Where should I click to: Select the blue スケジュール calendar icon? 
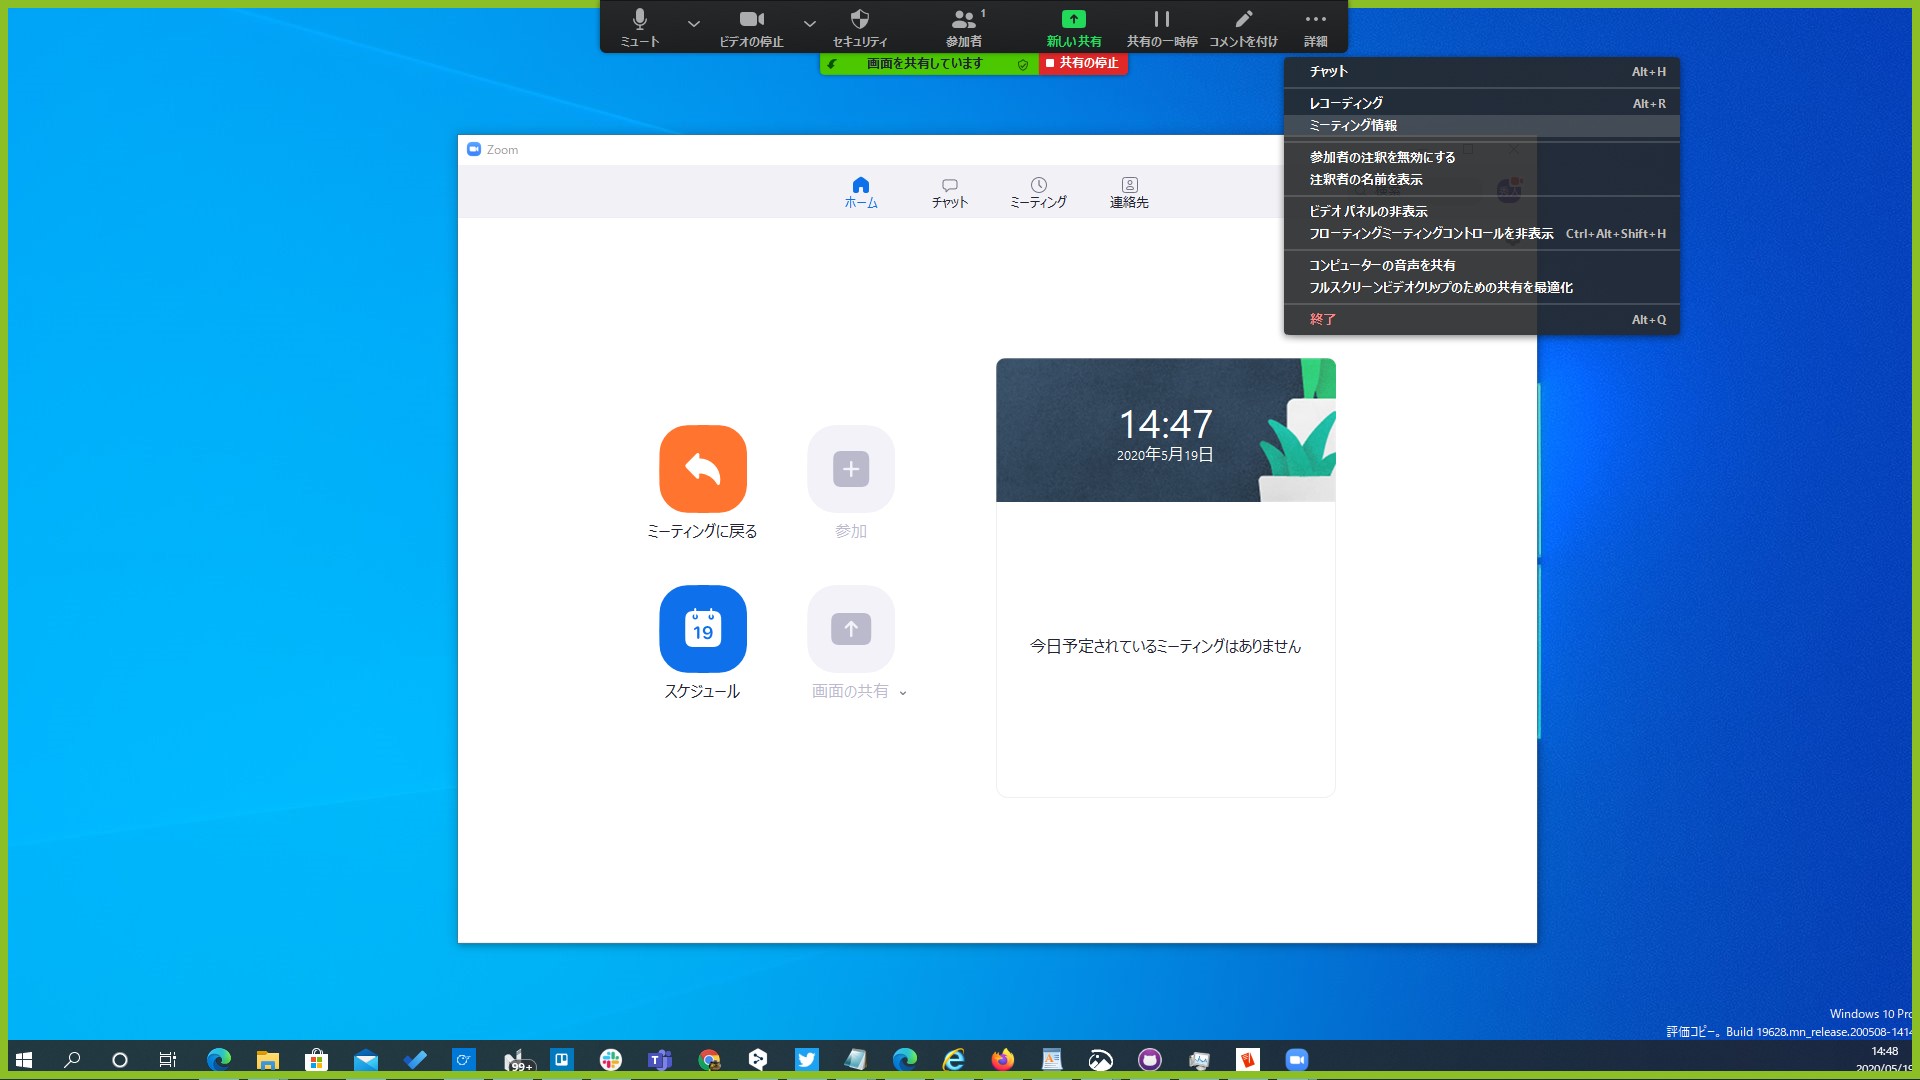(702, 629)
